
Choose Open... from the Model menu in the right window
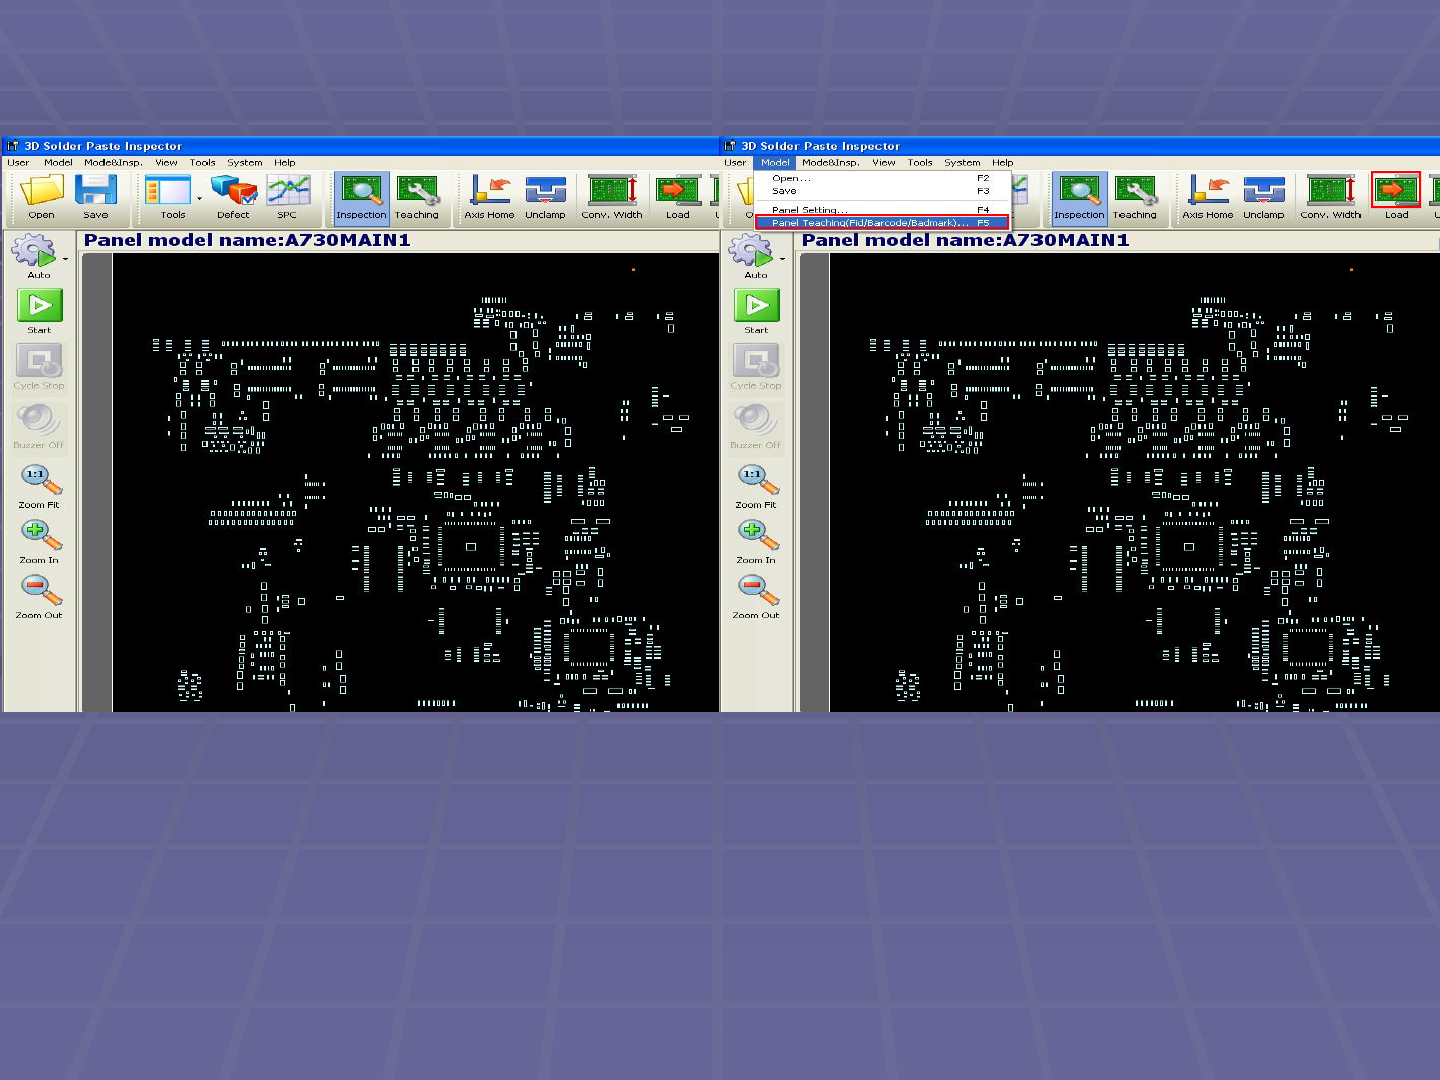[x=881, y=178]
